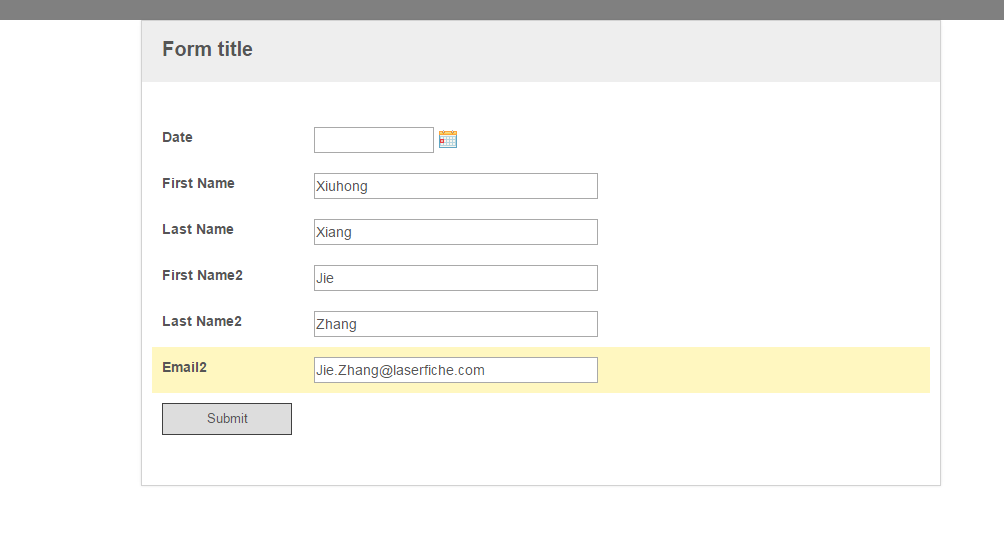Open the calendar date picker icon

point(448,139)
